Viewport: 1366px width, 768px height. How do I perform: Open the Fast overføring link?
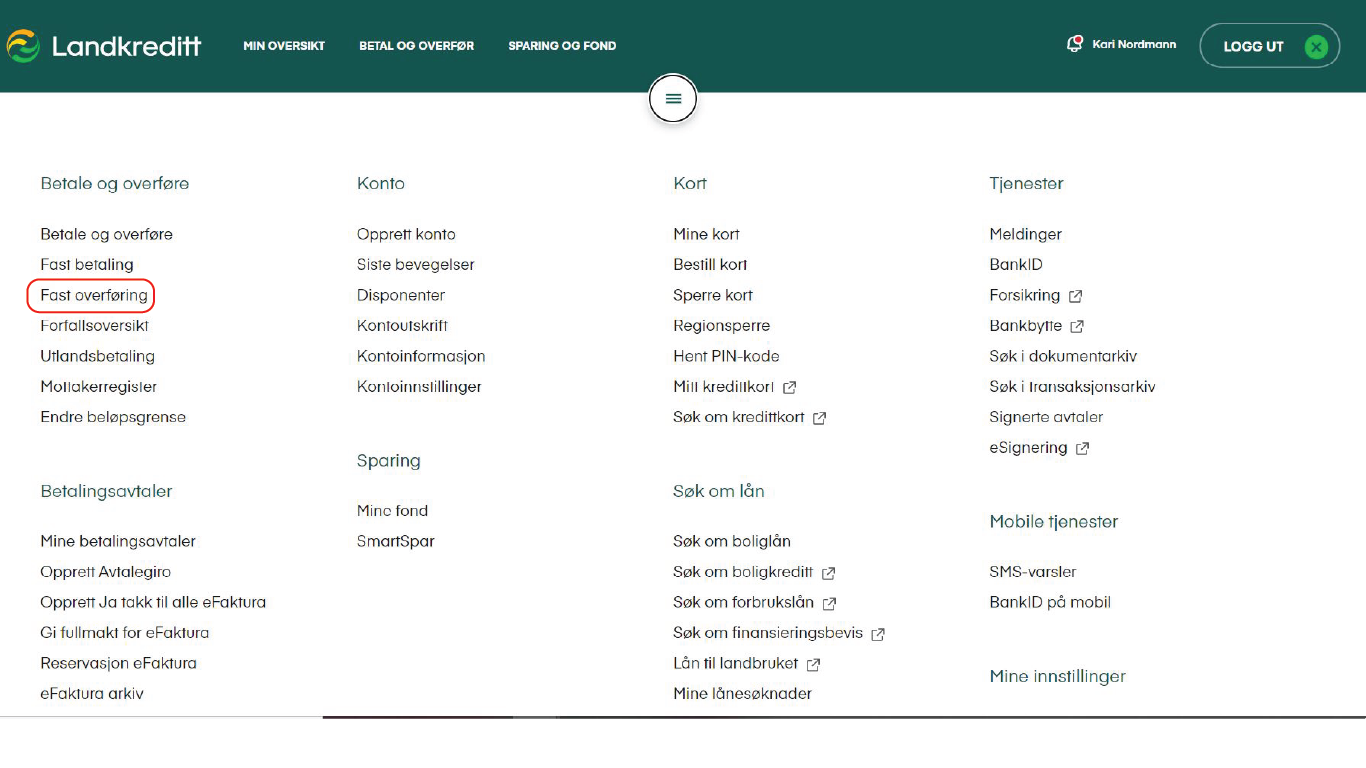coord(94,295)
